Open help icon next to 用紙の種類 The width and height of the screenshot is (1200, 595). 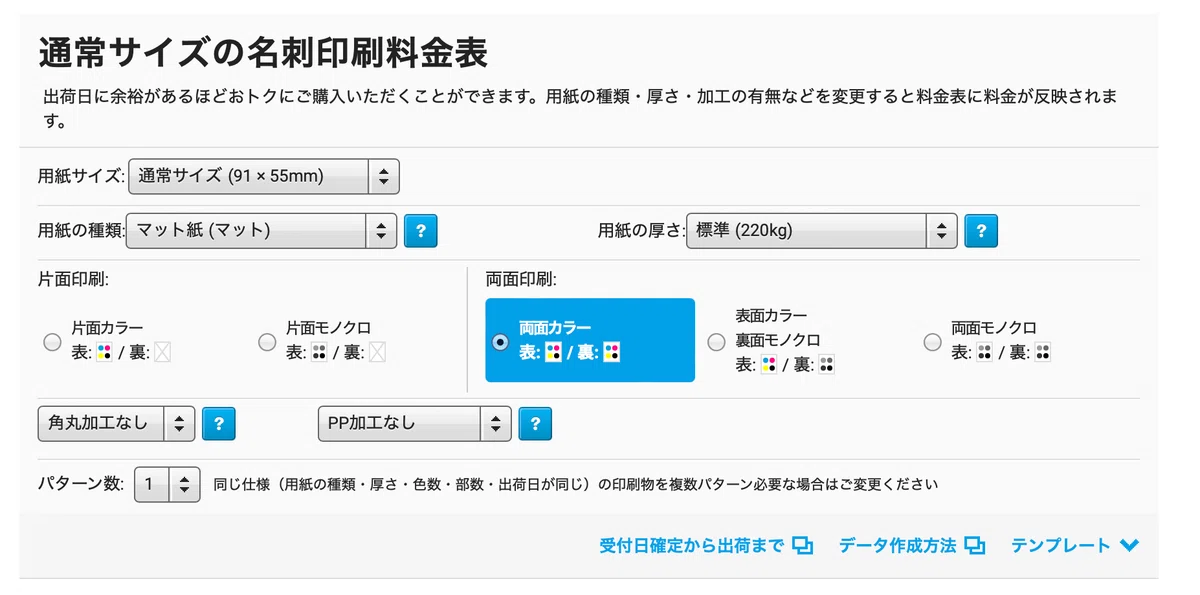tap(421, 231)
